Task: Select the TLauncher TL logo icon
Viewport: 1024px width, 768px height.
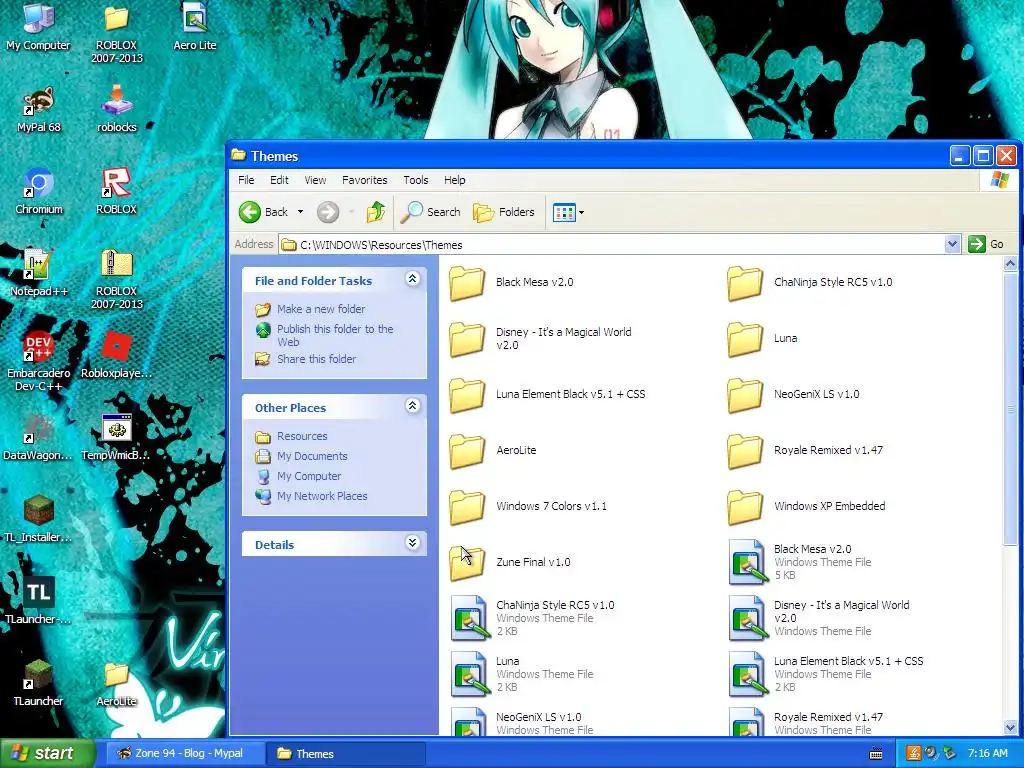Action: (38, 601)
